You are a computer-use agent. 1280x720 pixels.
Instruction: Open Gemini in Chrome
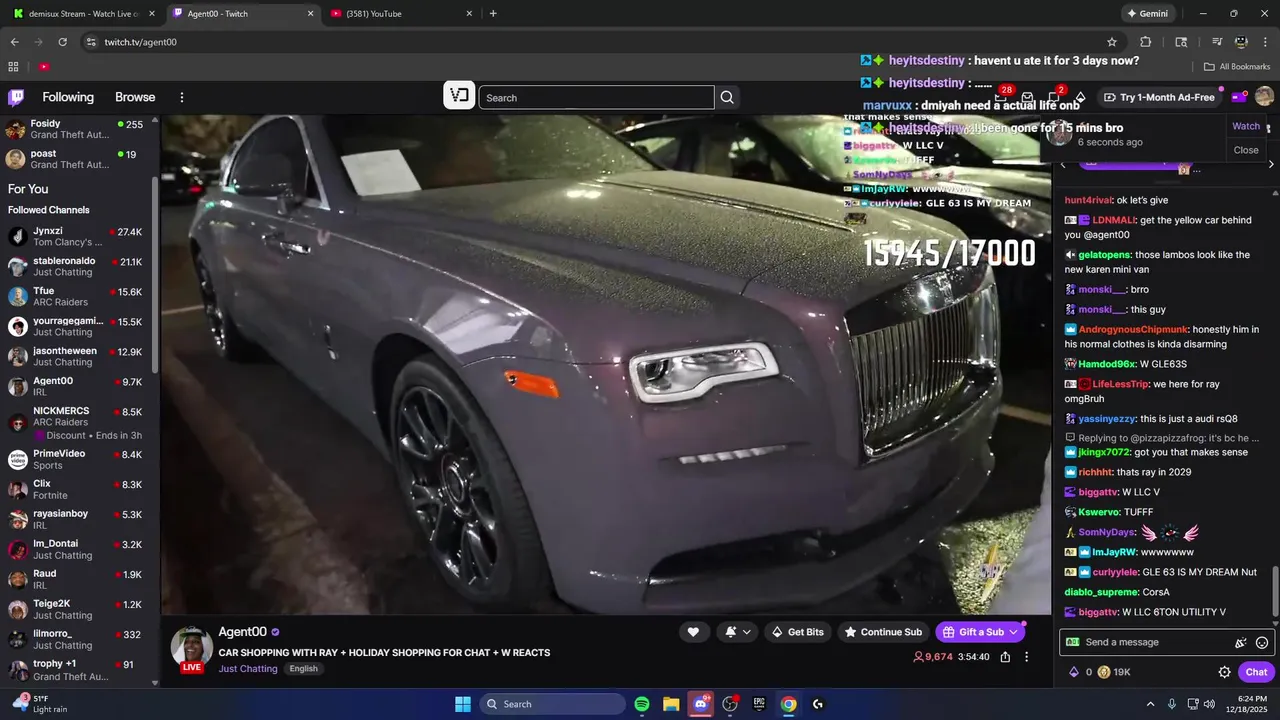click(x=1147, y=13)
